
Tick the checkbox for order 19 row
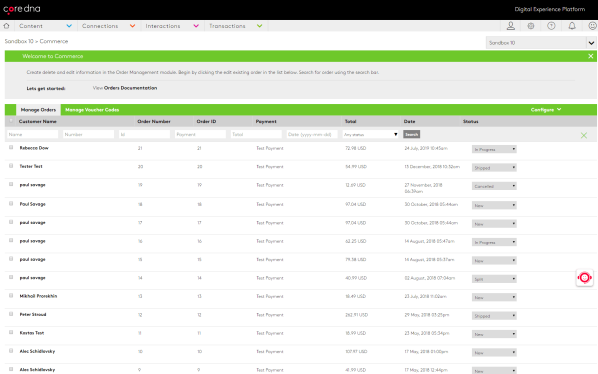pyautogui.click(x=11, y=184)
